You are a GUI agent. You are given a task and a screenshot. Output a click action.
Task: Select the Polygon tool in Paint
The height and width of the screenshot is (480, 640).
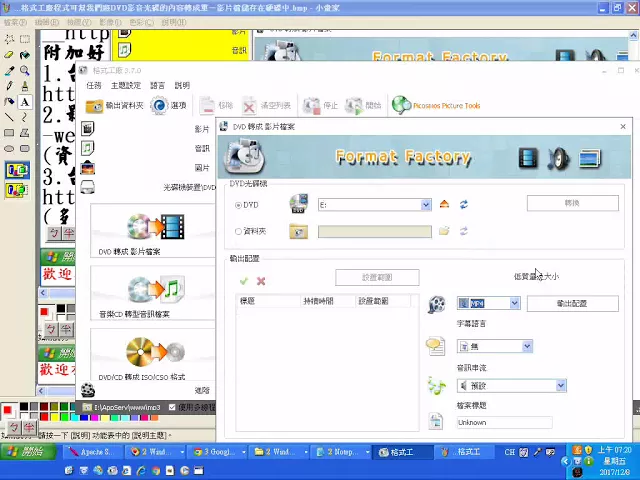[25, 133]
